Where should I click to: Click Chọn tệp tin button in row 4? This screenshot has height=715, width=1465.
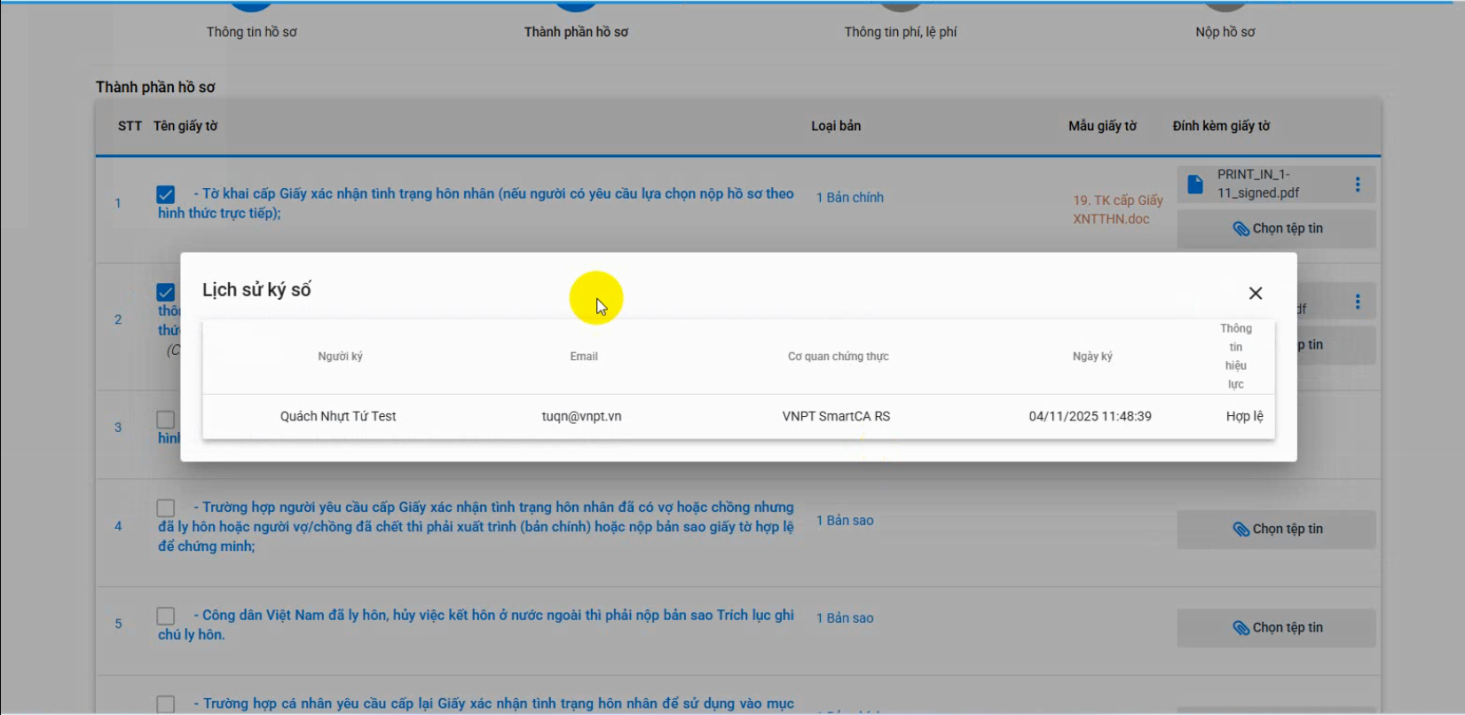pyautogui.click(x=1276, y=529)
